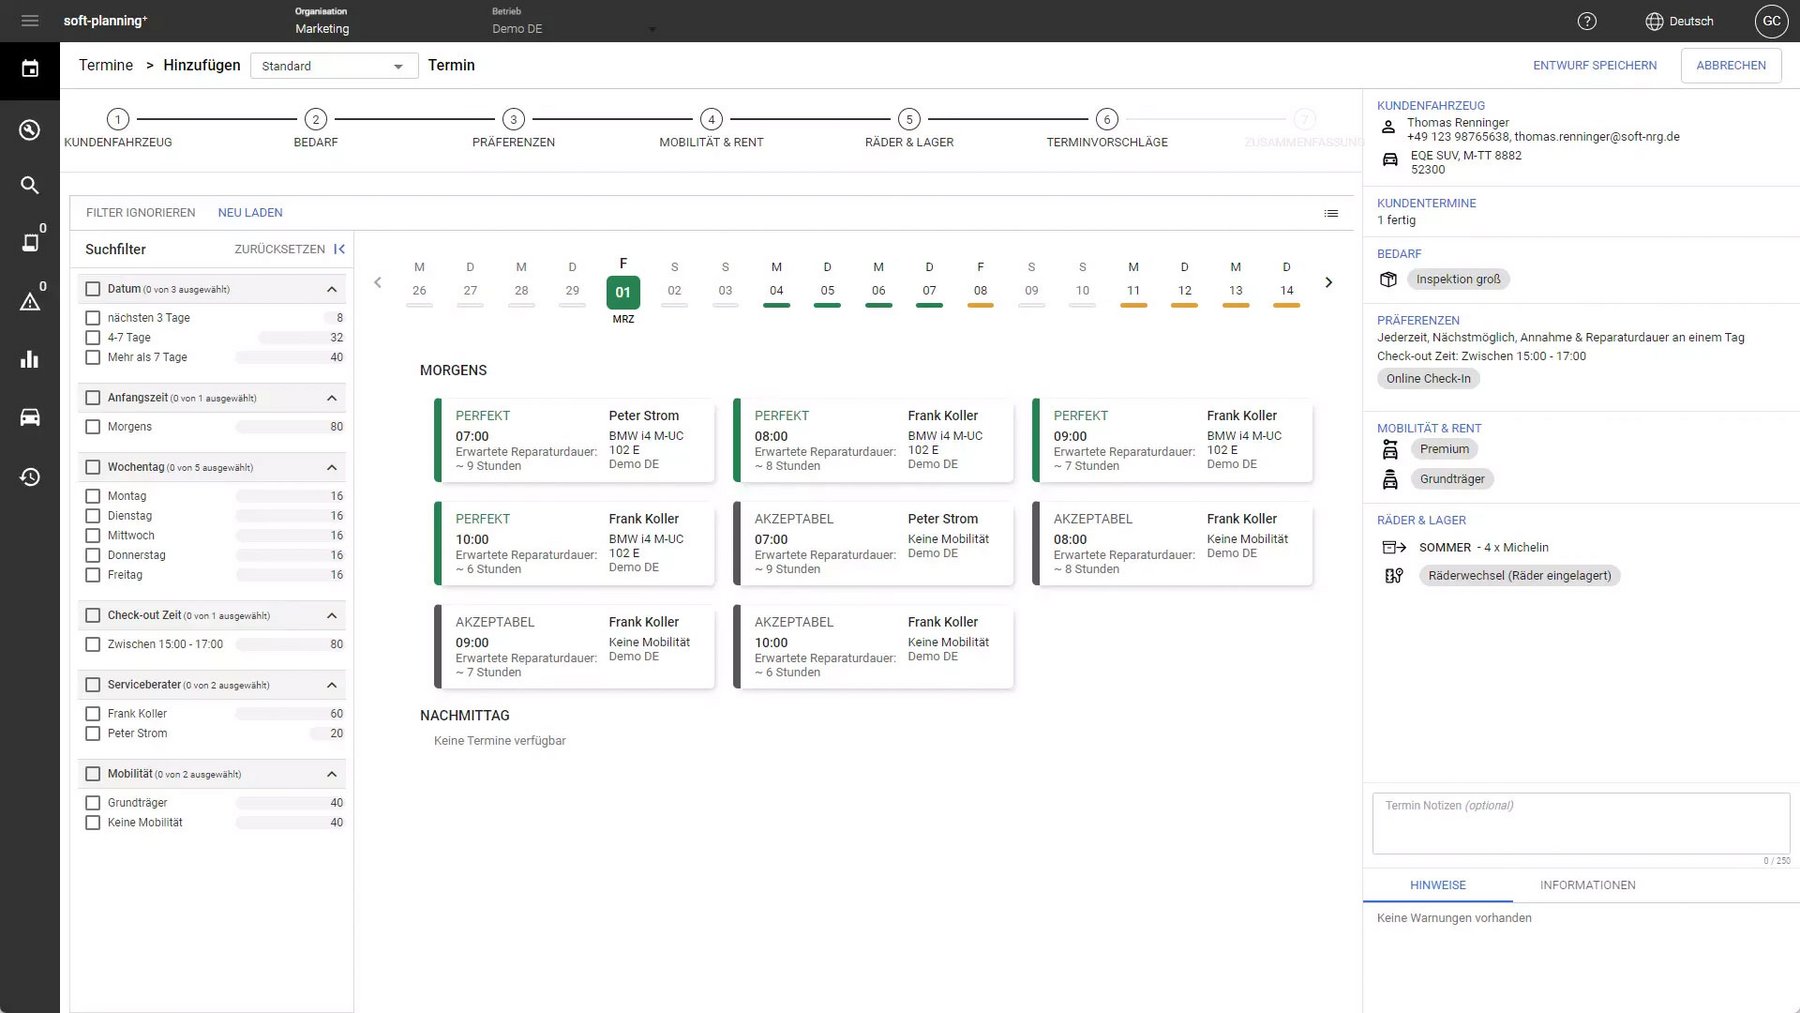Check the Freitag weekday filter
The width and height of the screenshot is (1800, 1013).
(93, 575)
